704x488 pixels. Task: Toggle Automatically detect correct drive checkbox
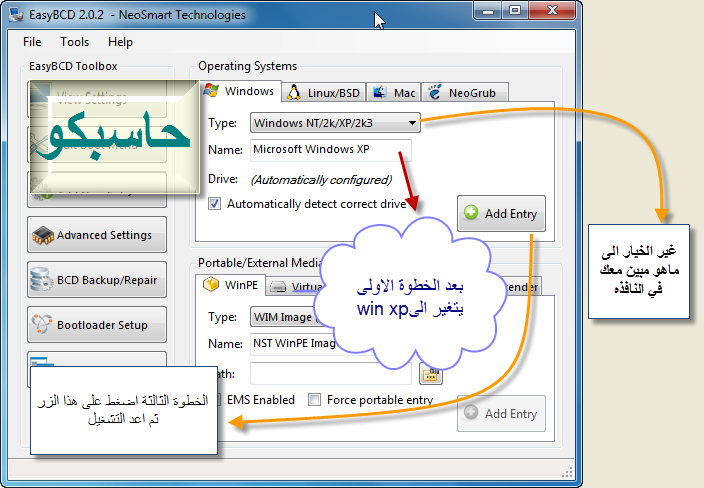[214, 204]
